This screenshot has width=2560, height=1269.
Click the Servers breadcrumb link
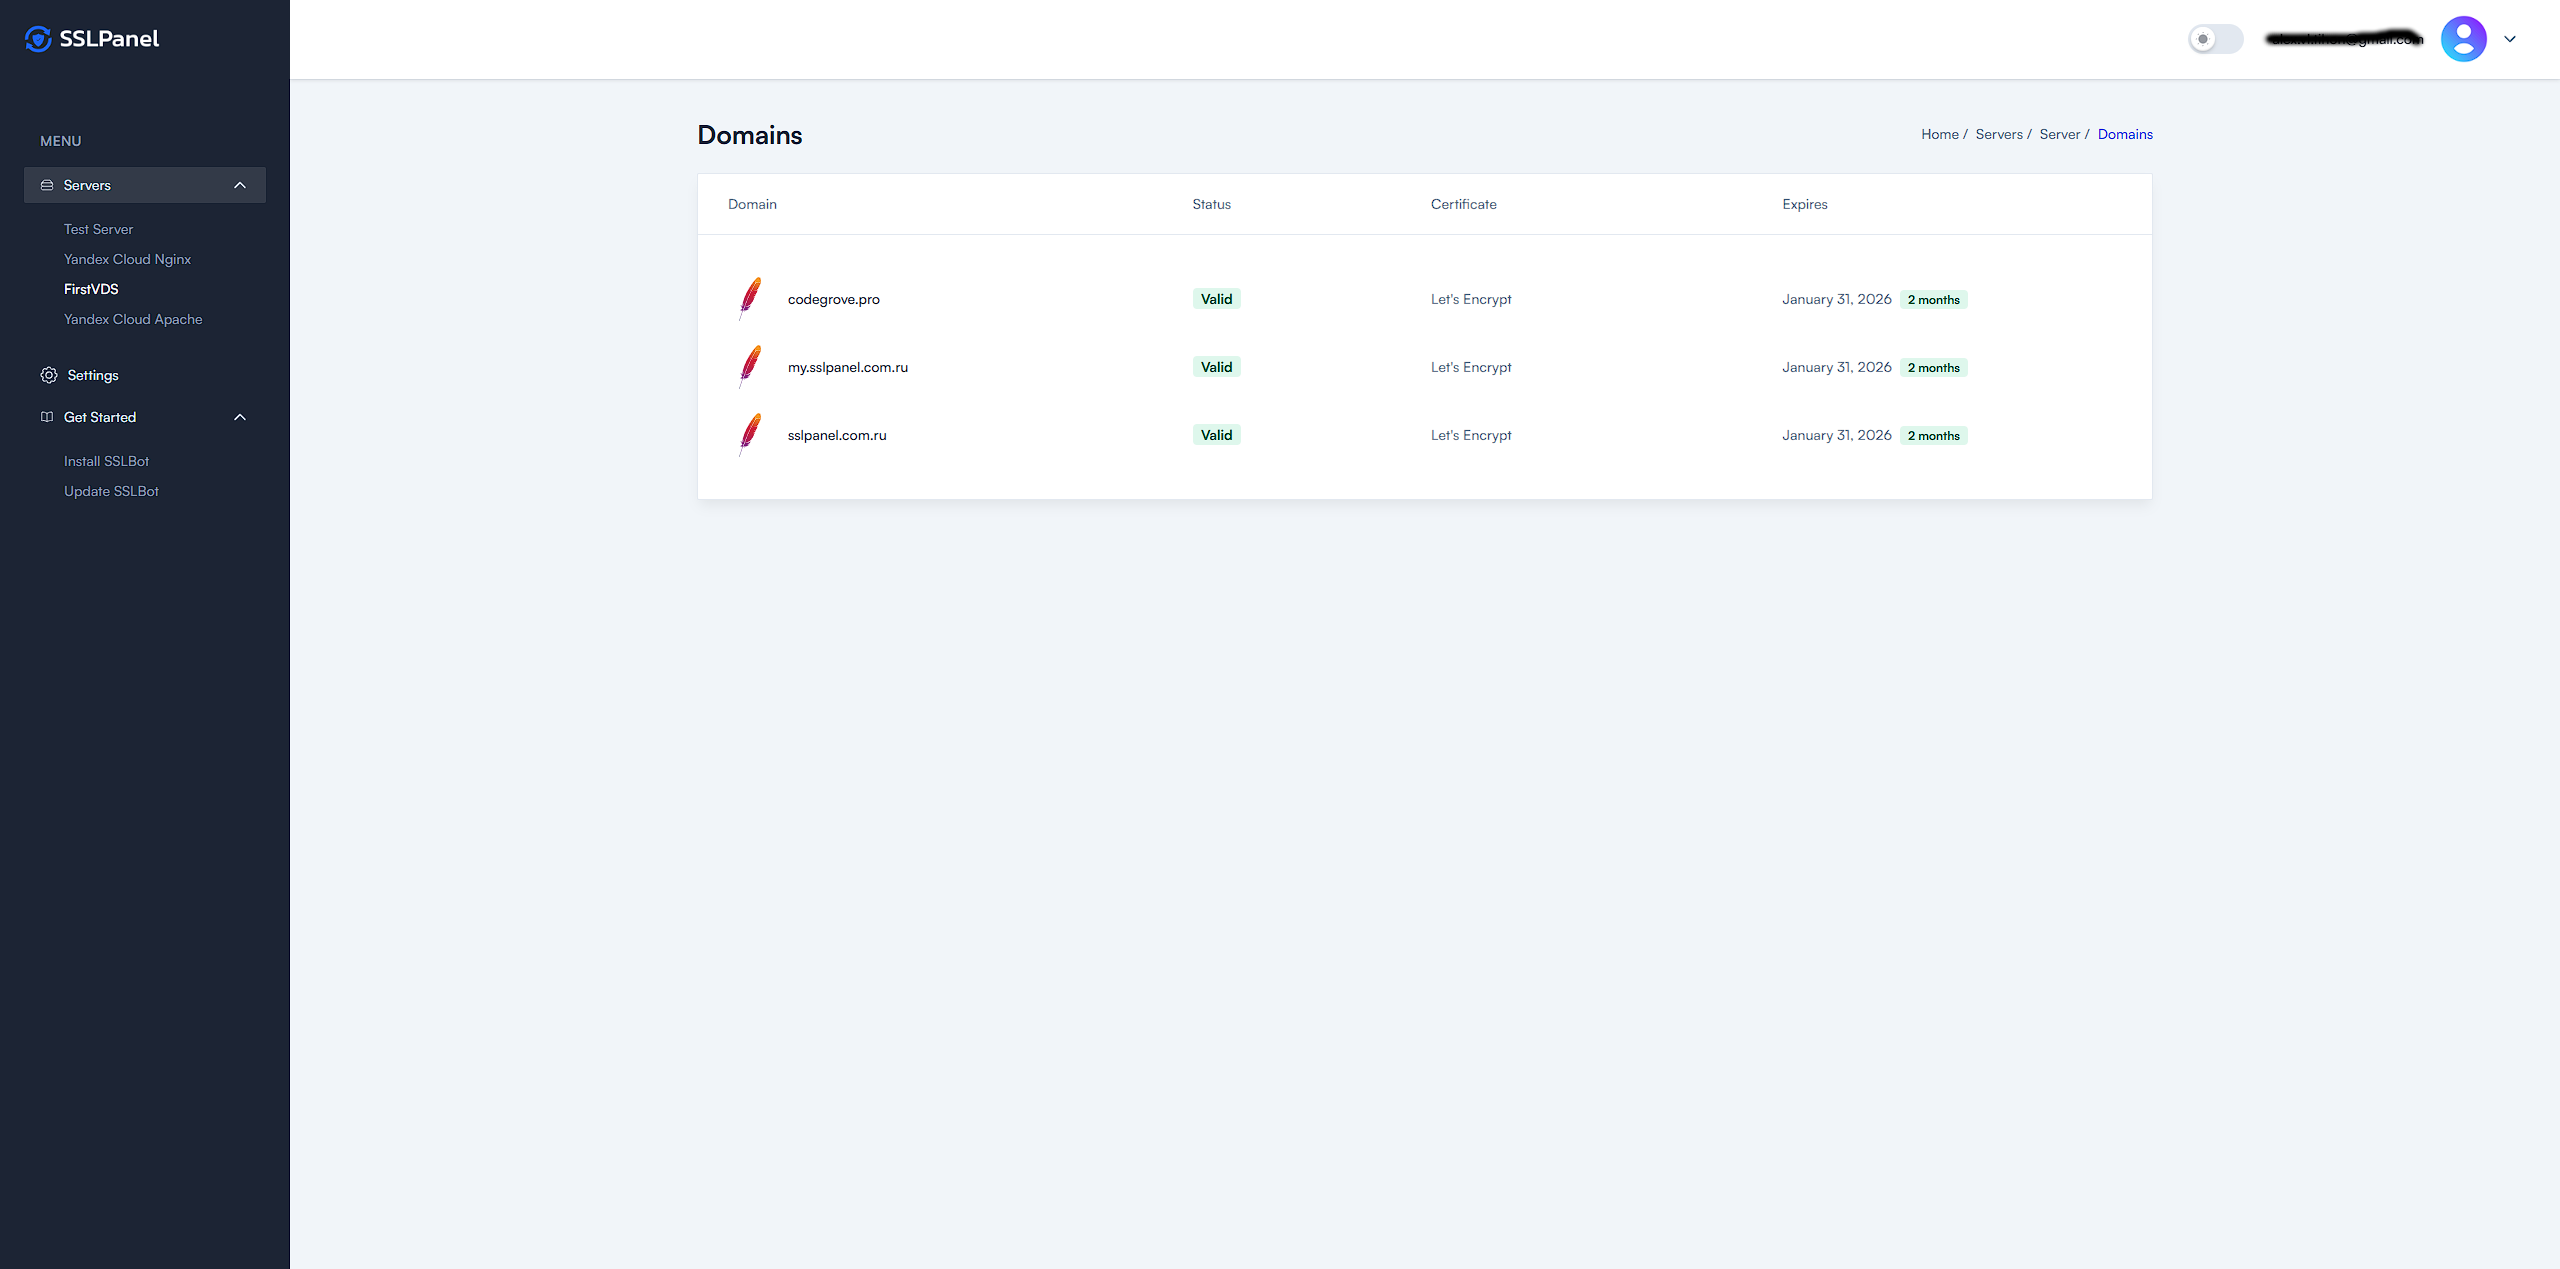(x=1998, y=134)
